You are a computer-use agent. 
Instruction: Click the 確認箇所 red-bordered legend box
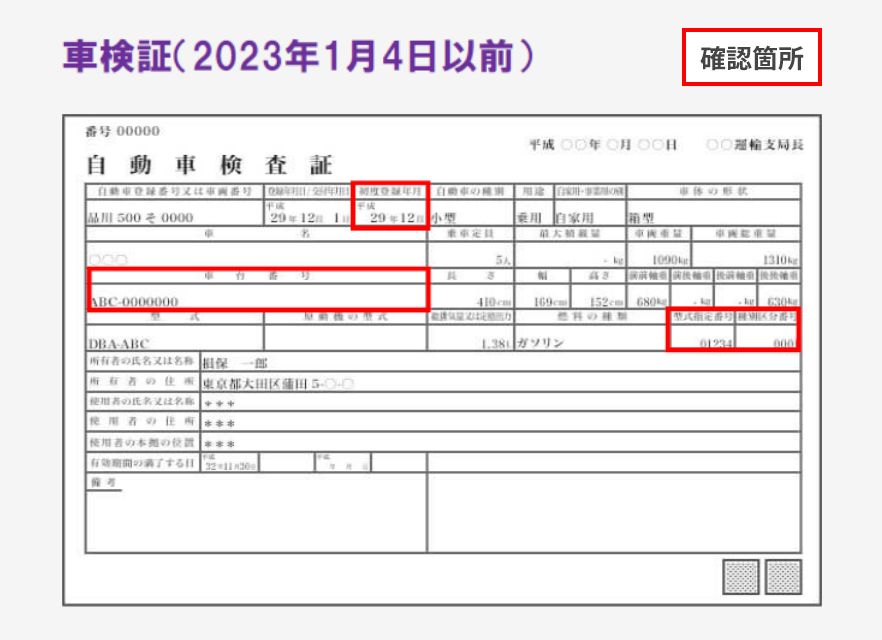751,57
